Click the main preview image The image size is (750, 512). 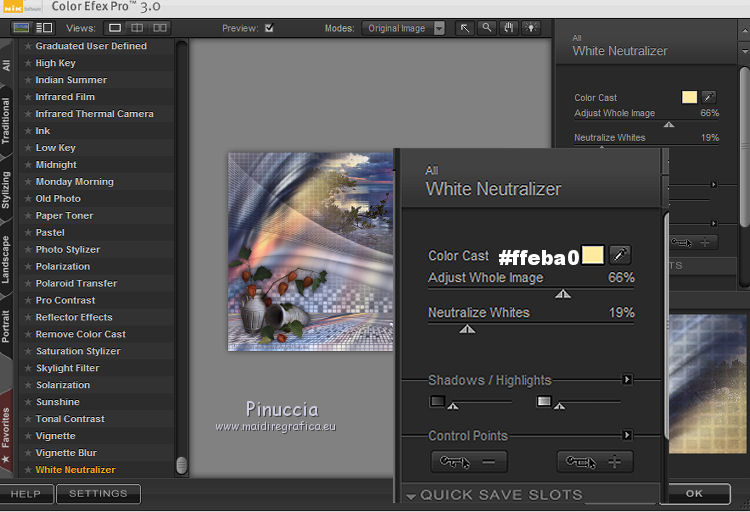click(311, 252)
